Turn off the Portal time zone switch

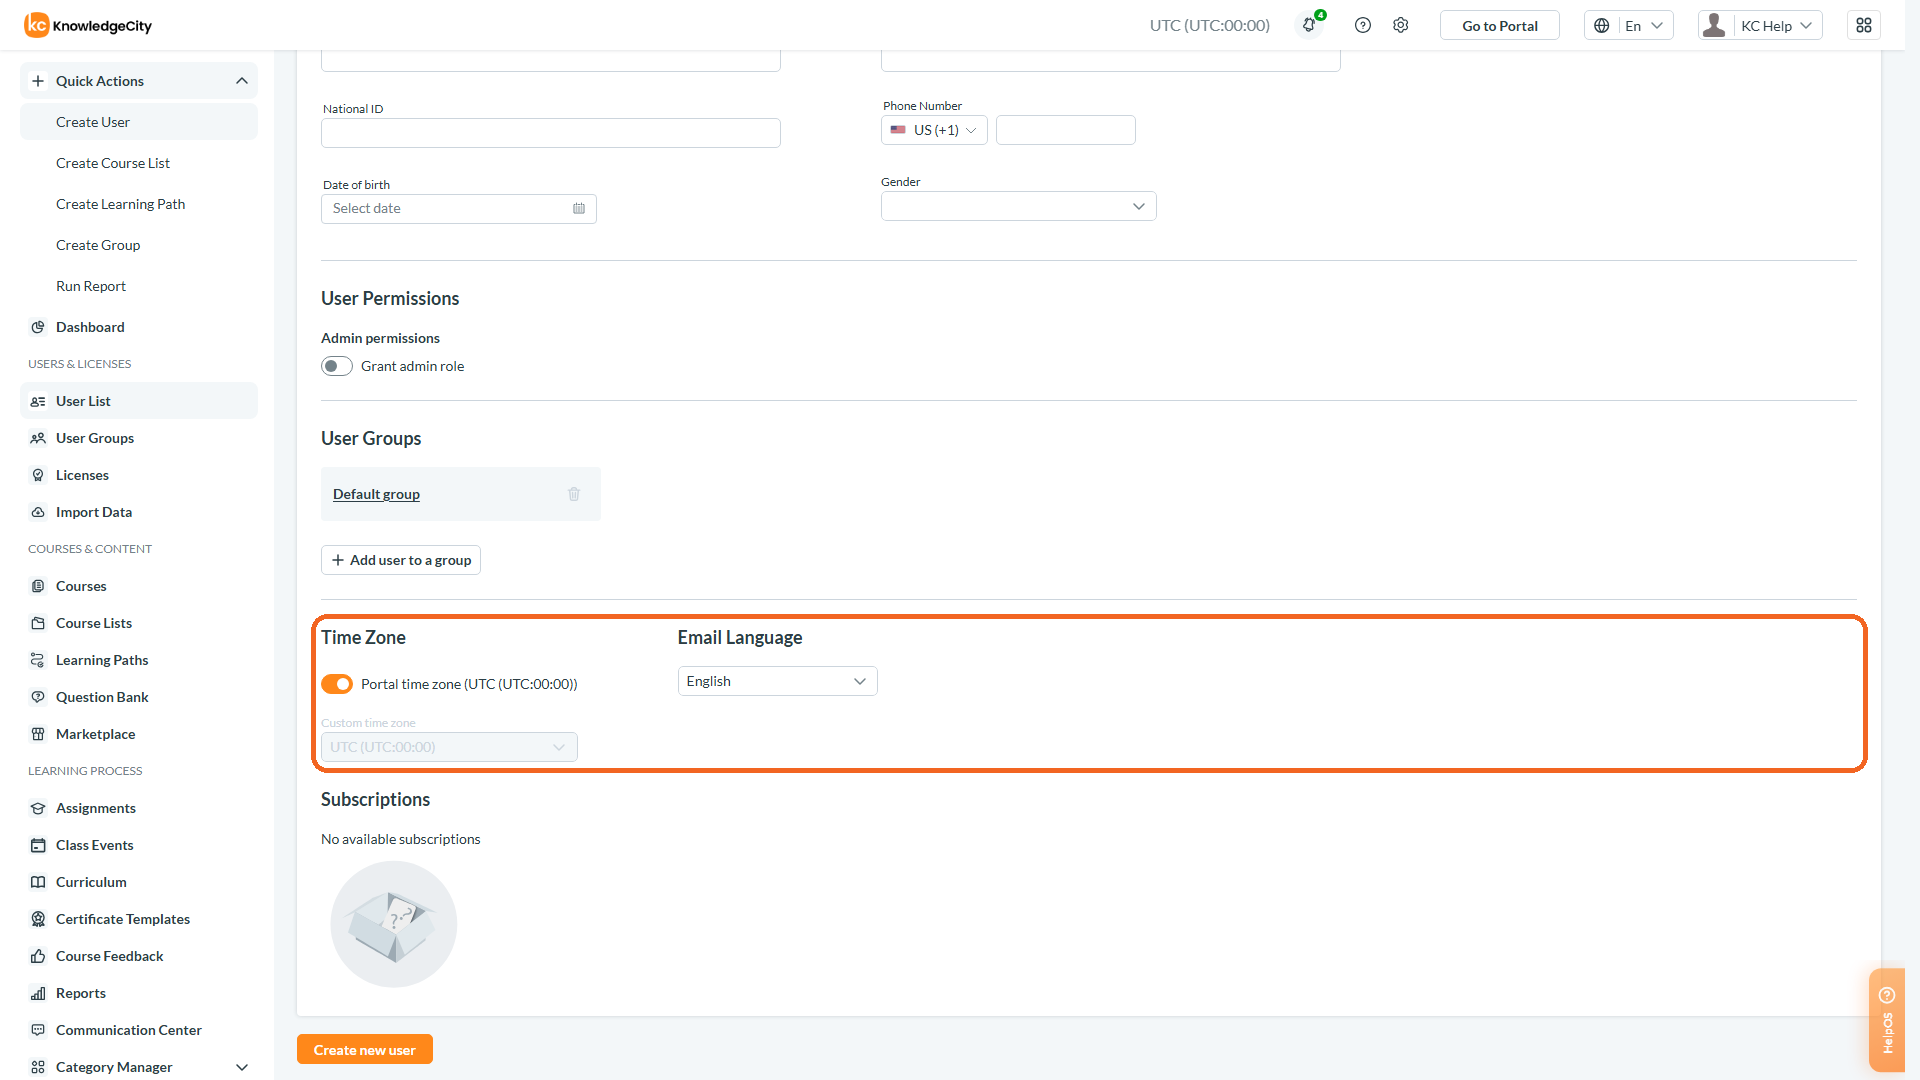pyautogui.click(x=337, y=684)
